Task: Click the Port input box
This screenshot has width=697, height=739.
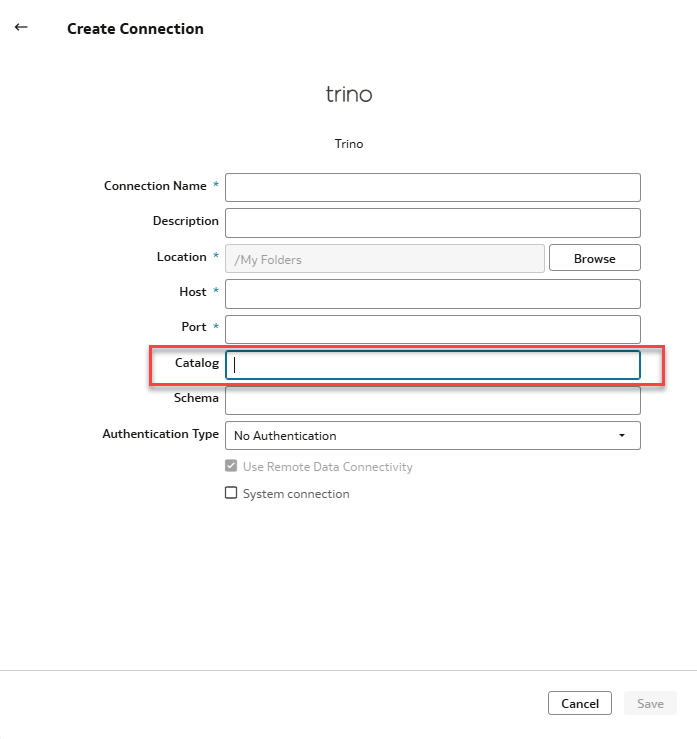Action: (x=433, y=329)
